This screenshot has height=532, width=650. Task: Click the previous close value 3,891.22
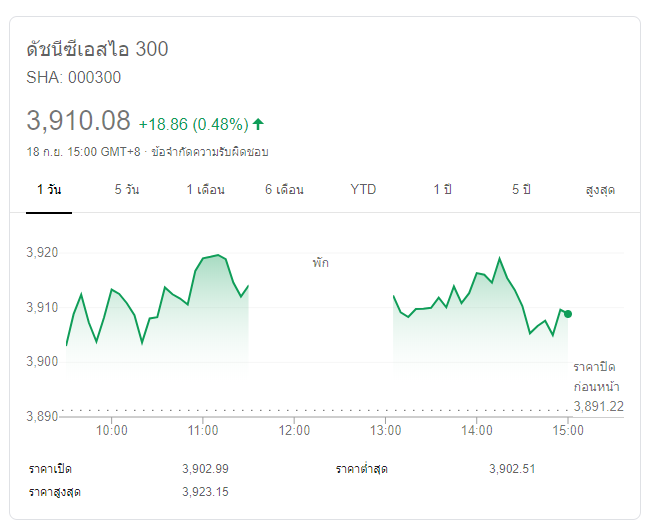tap(599, 405)
